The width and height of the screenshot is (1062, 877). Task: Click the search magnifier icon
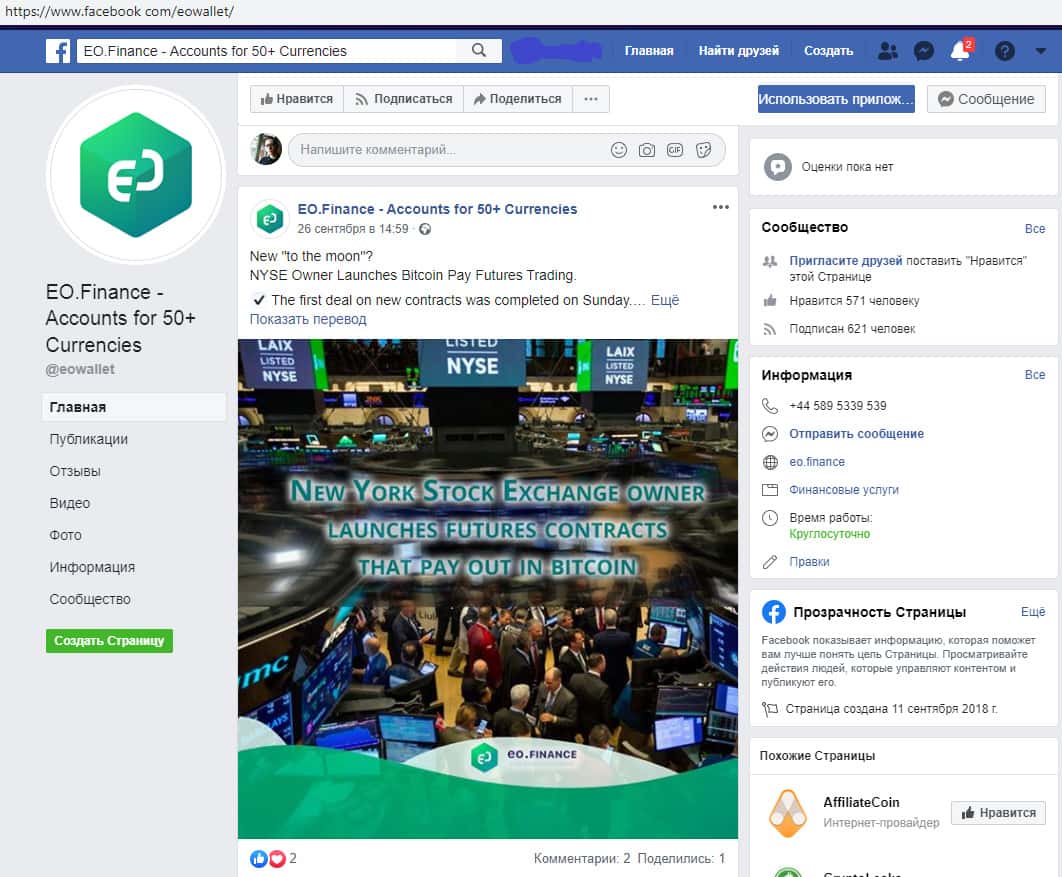pyautogui.click(x=479, y=50)
